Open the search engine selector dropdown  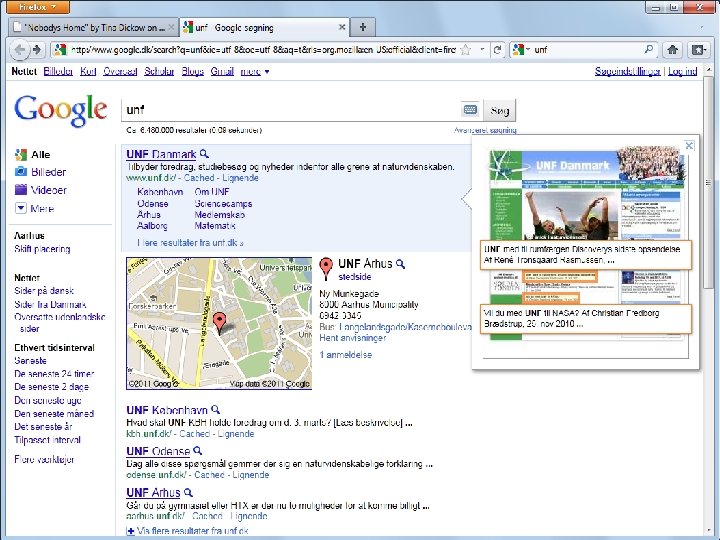coord(522,50)
